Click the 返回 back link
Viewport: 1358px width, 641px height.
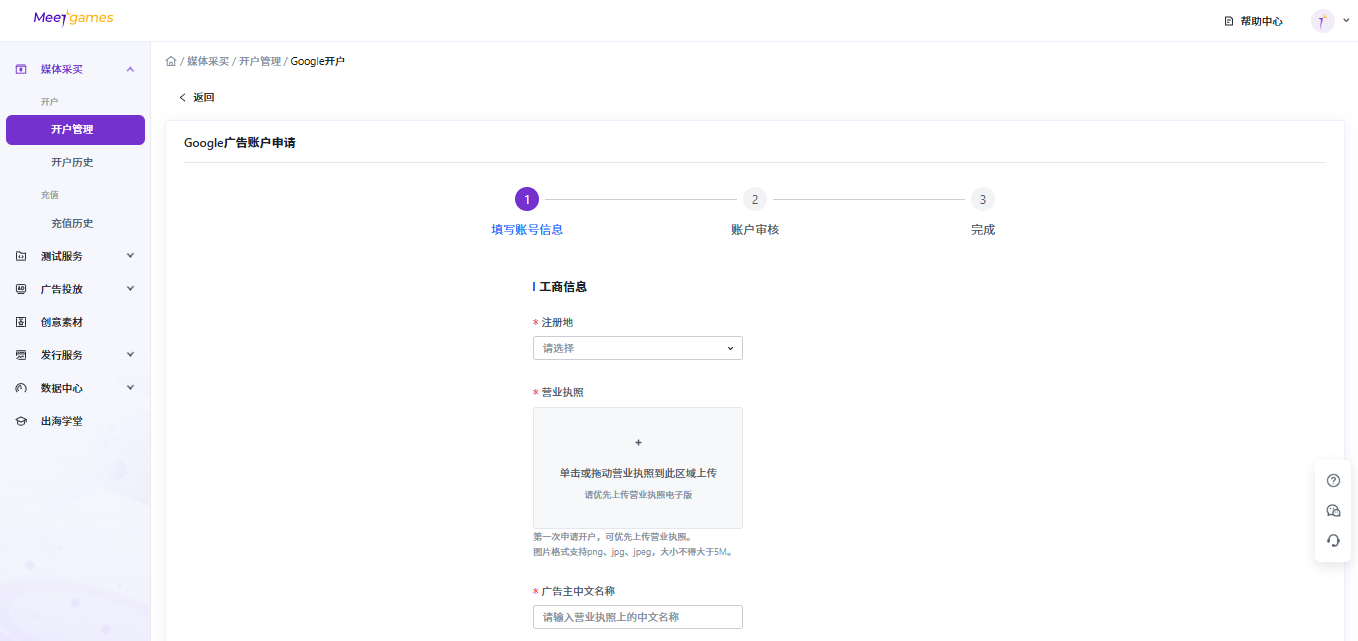pos(196,97)
